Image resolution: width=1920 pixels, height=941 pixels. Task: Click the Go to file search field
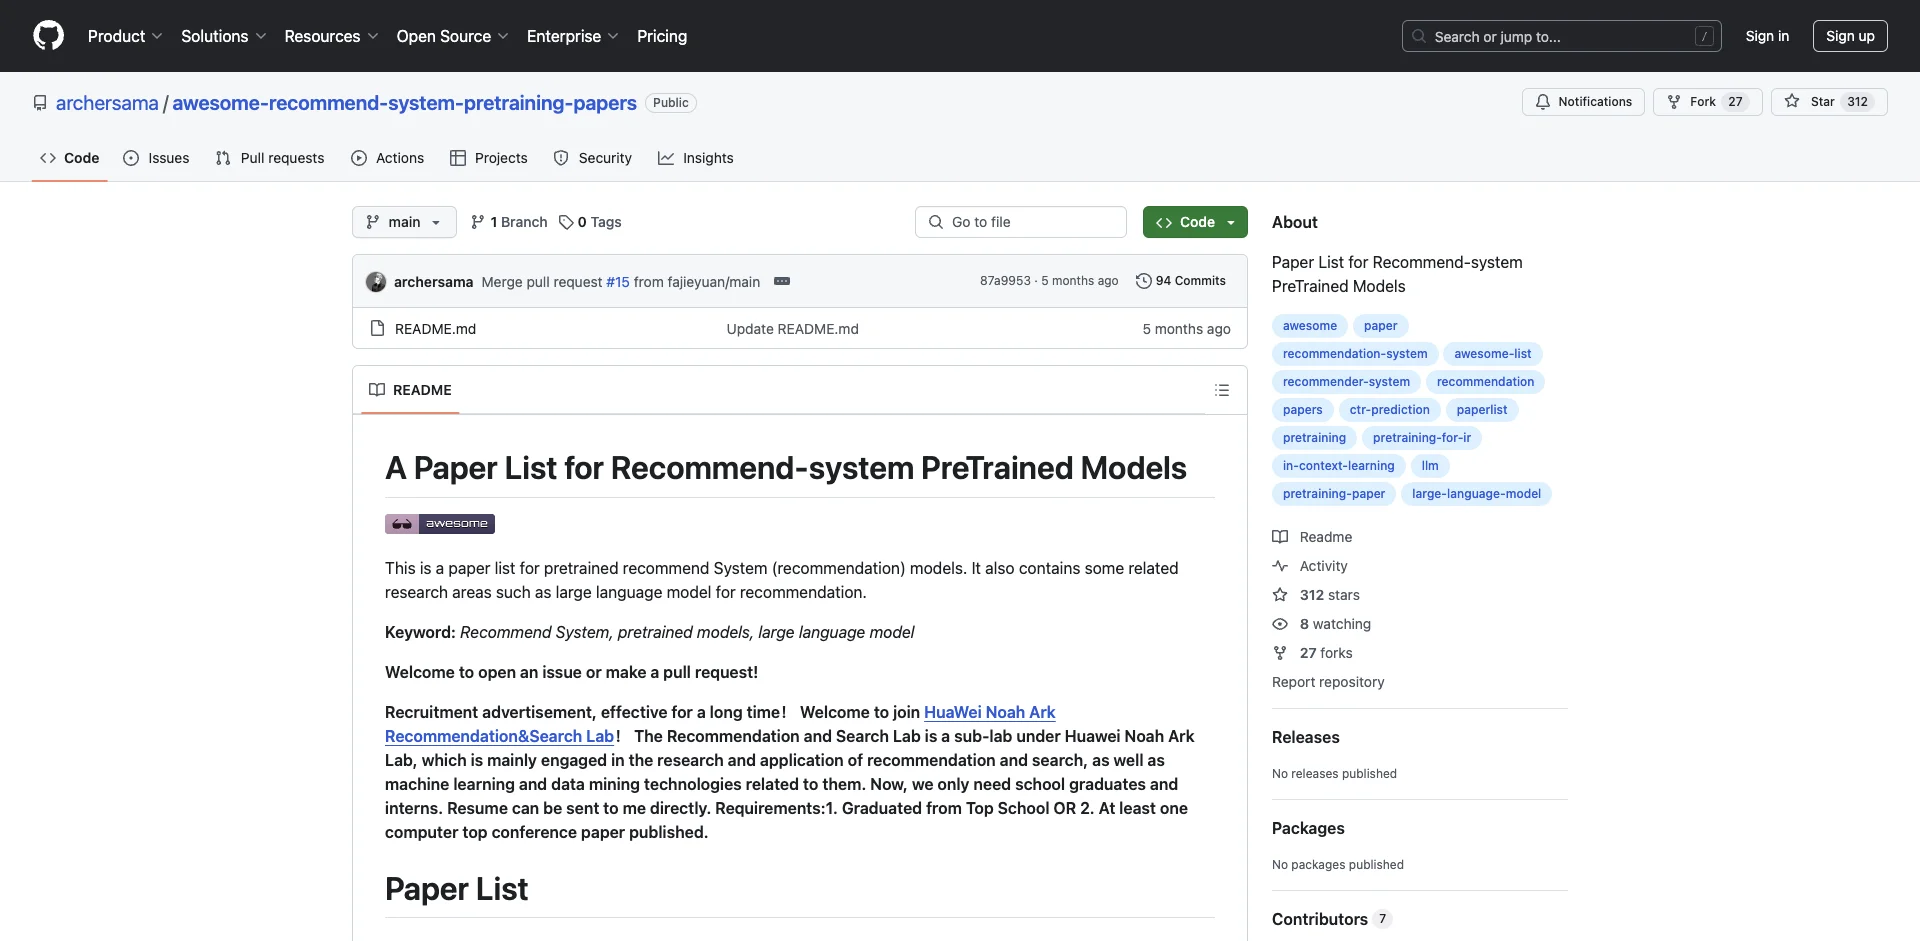click(x=1021, y=222)
